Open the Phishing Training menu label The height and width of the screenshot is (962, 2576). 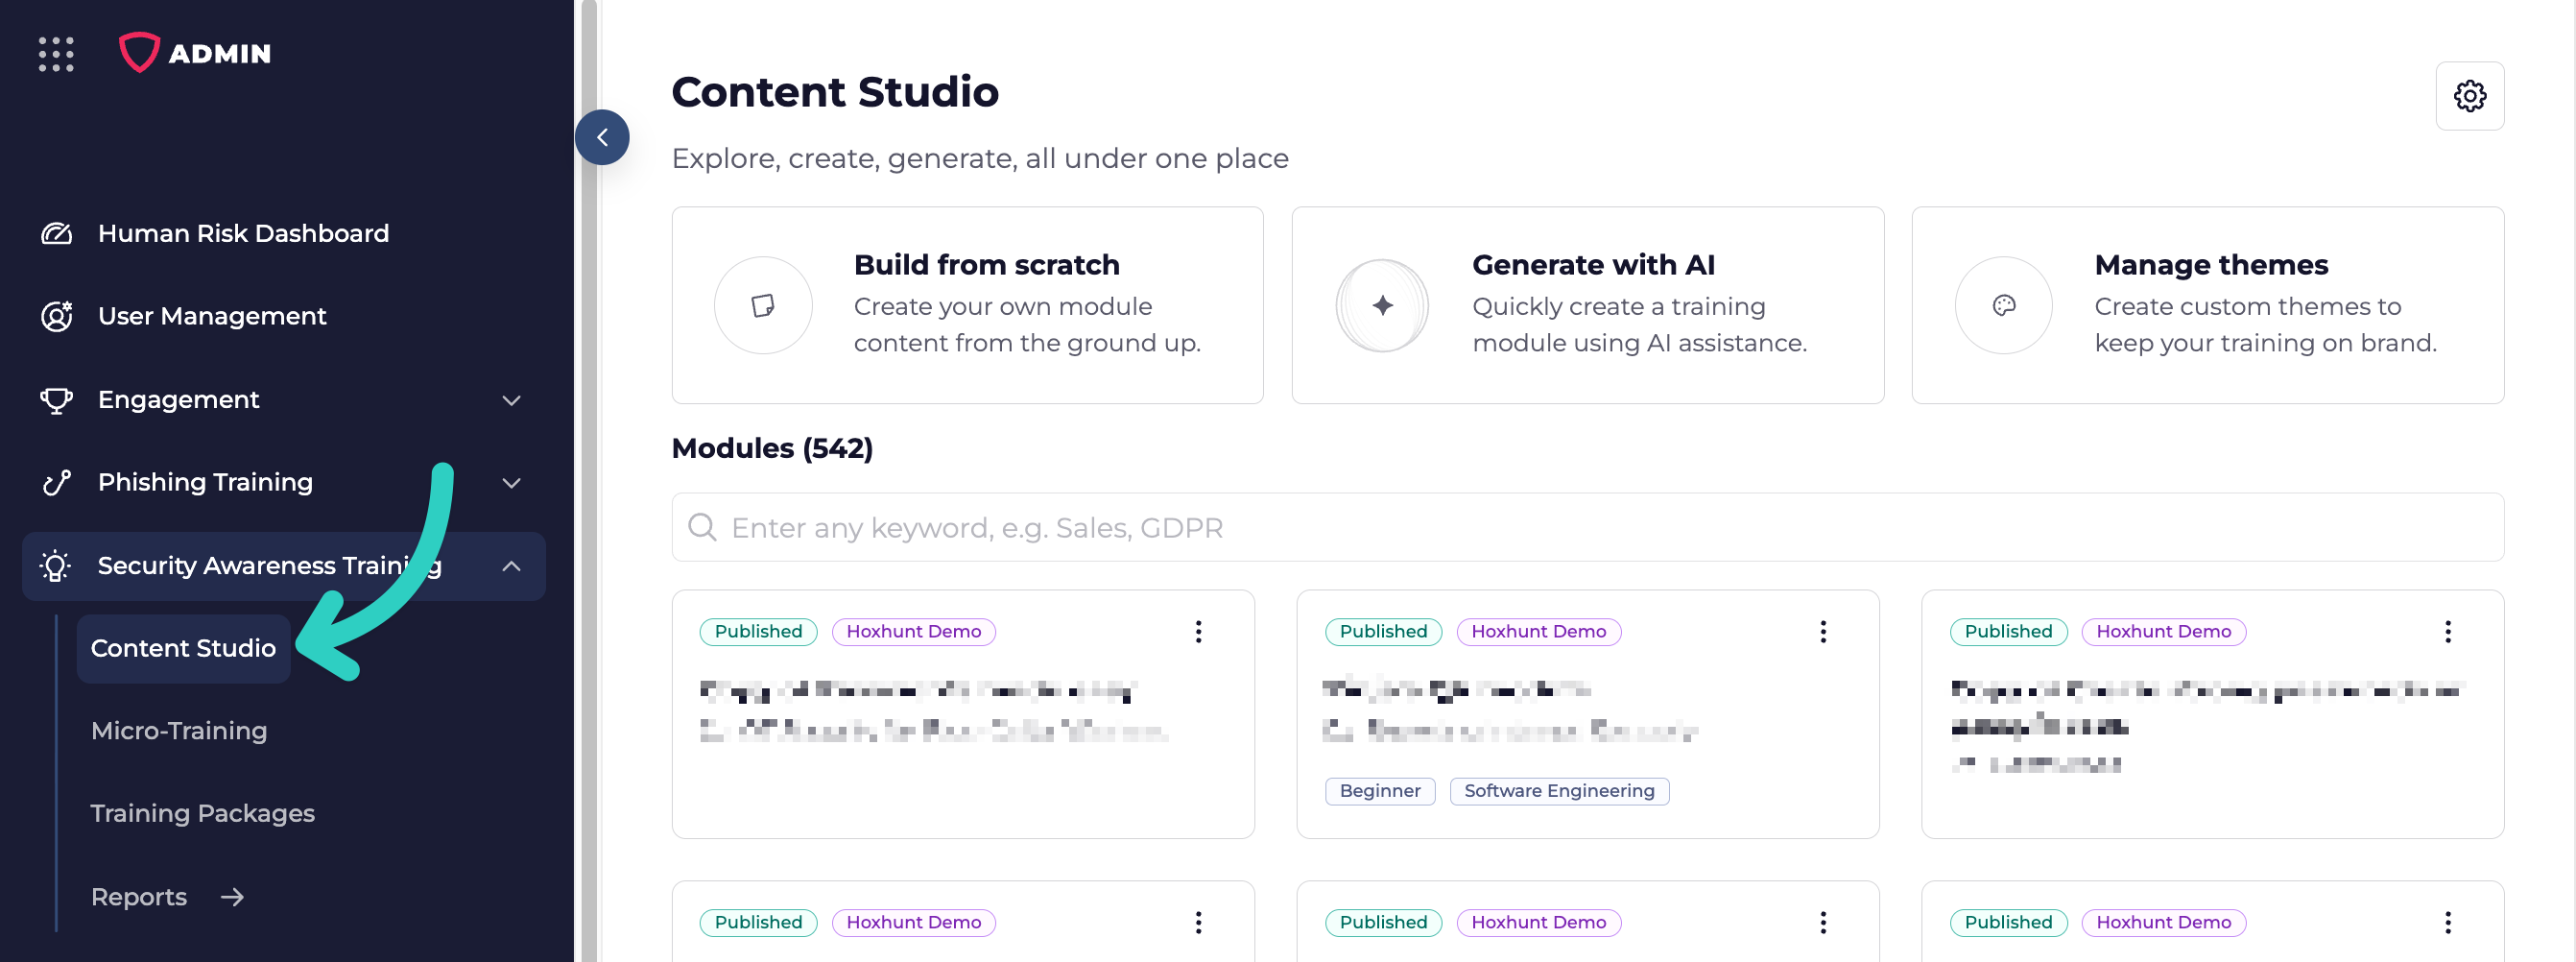(205, 483)
